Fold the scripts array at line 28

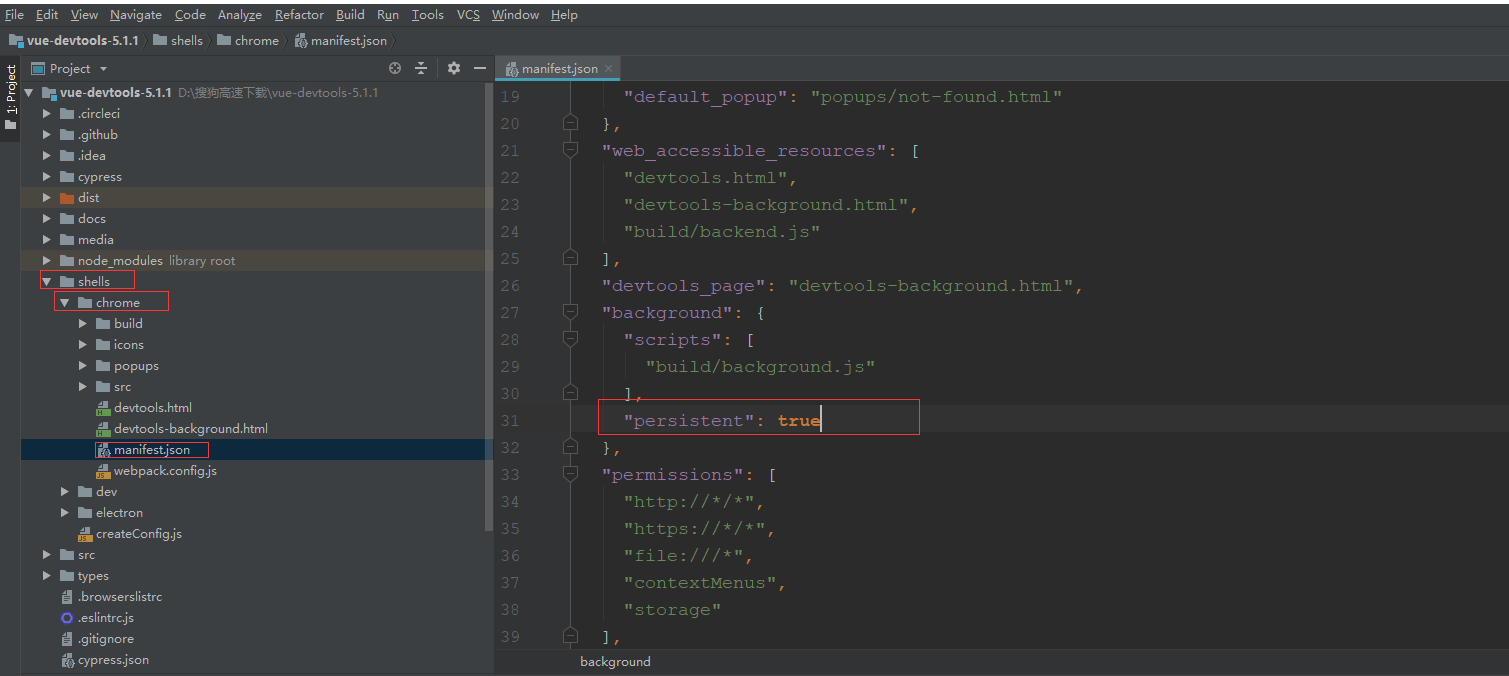[570, 339]
